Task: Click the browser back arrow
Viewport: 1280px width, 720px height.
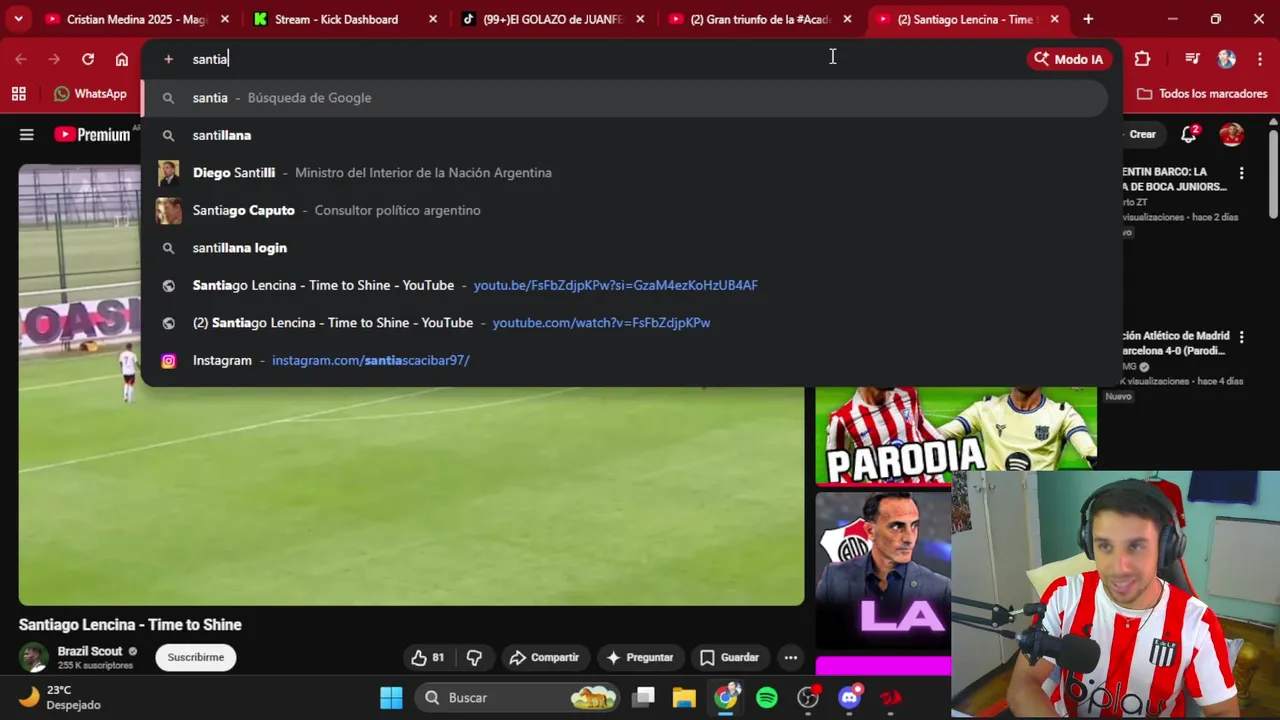Action: point(21,59)
